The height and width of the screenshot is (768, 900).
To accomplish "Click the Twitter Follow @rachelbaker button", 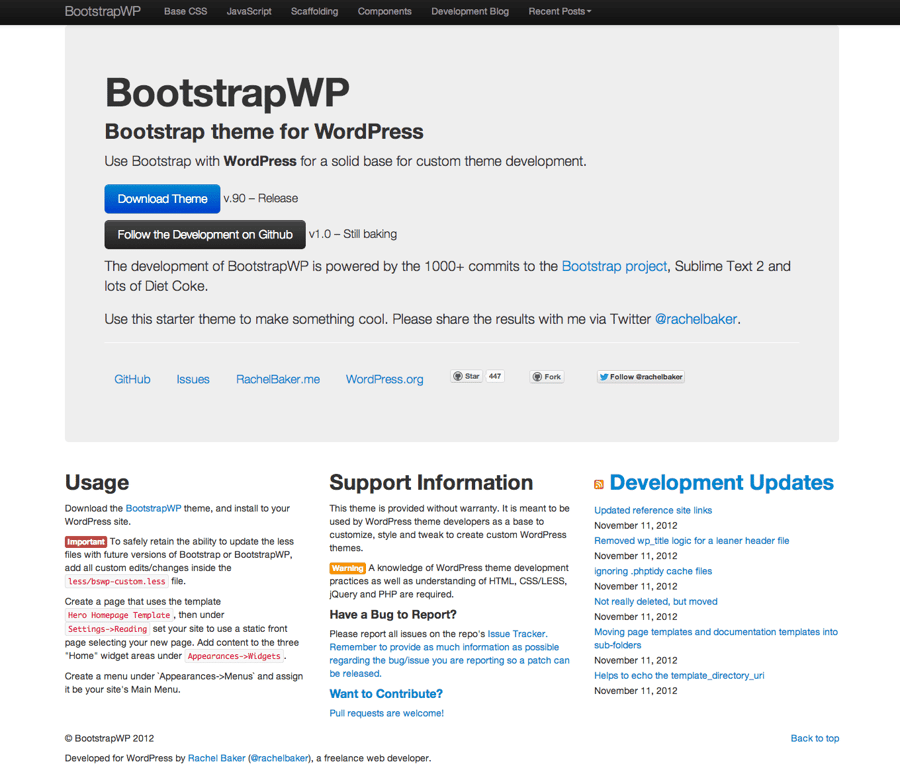I will tap(641, 377).
